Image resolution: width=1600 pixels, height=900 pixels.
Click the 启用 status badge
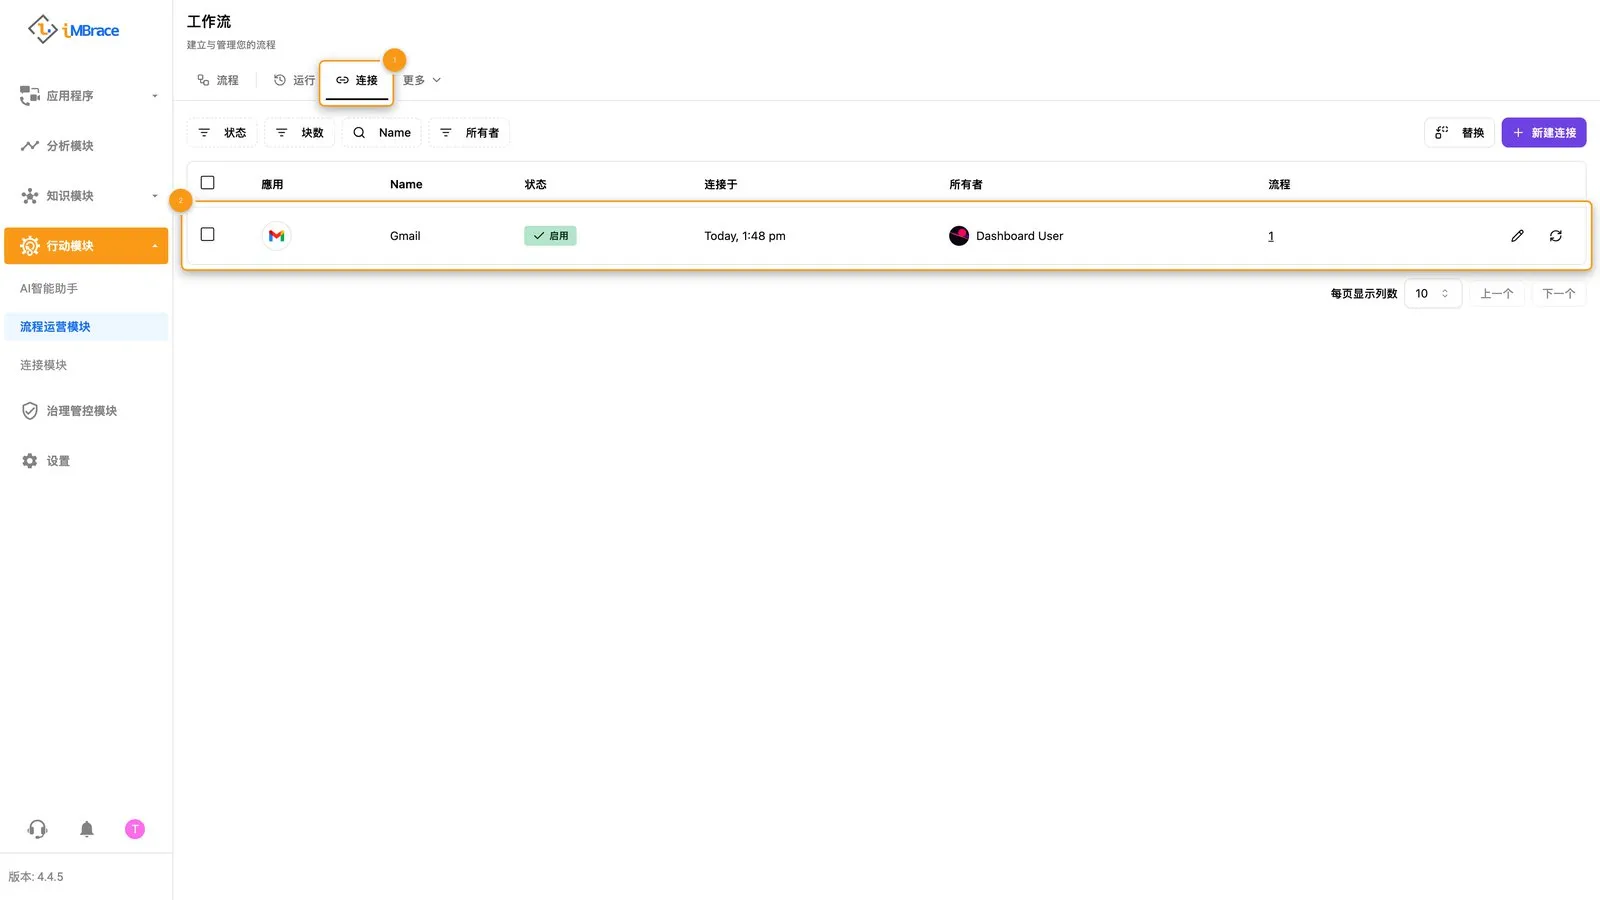pyautogui.click(x=550, y=236)
